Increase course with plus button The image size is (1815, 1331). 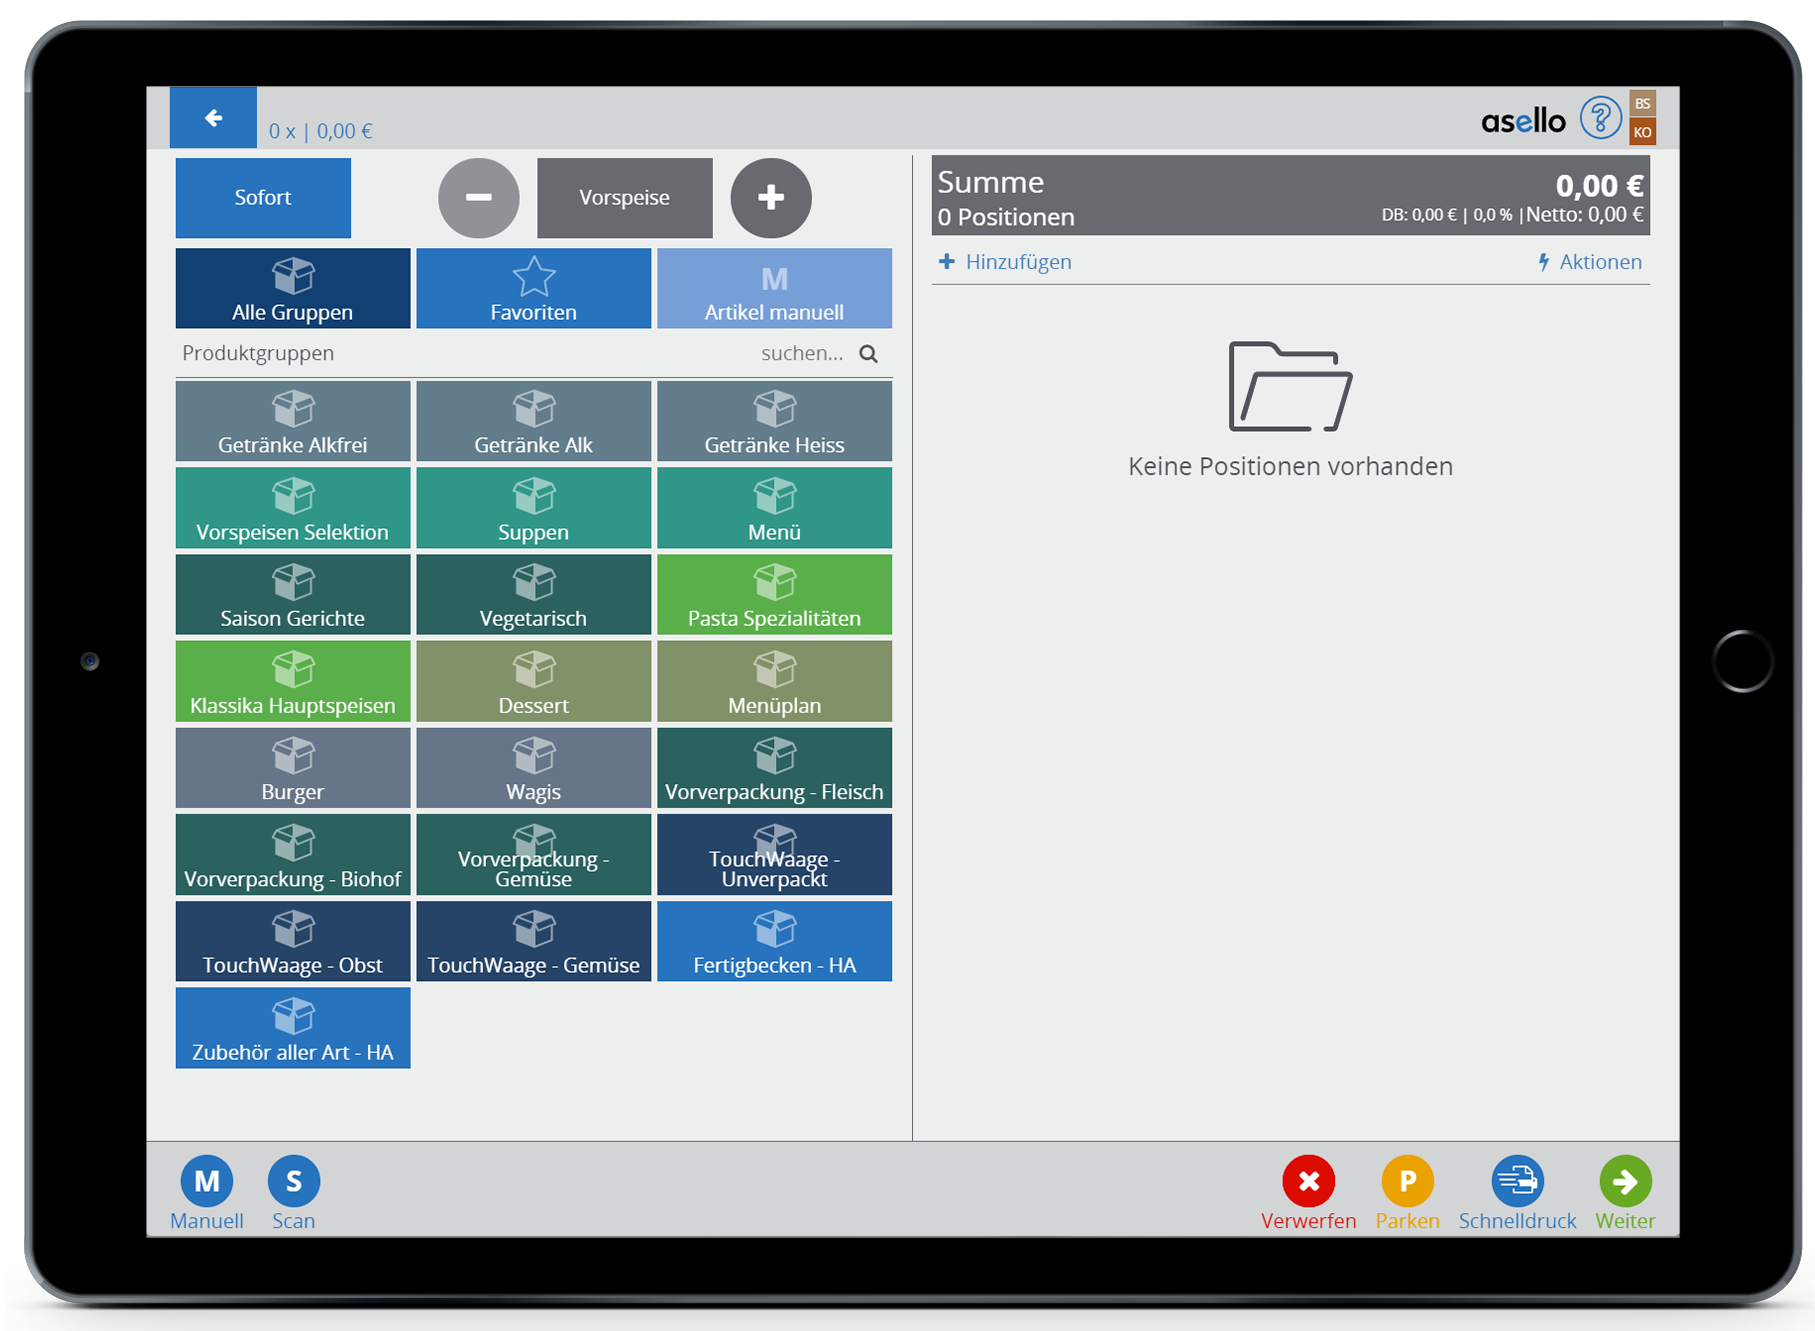click(770, 198)
